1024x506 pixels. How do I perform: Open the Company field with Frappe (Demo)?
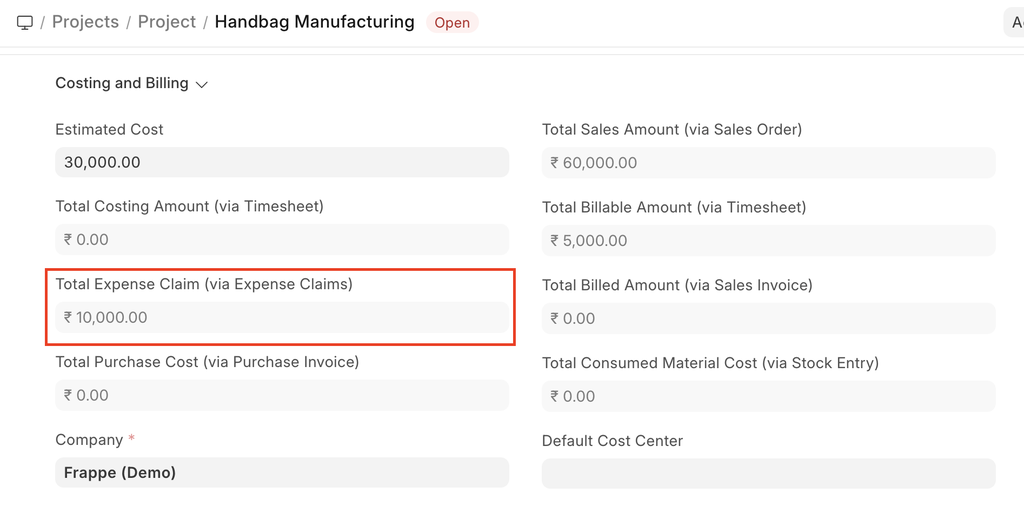coord(282,473)
